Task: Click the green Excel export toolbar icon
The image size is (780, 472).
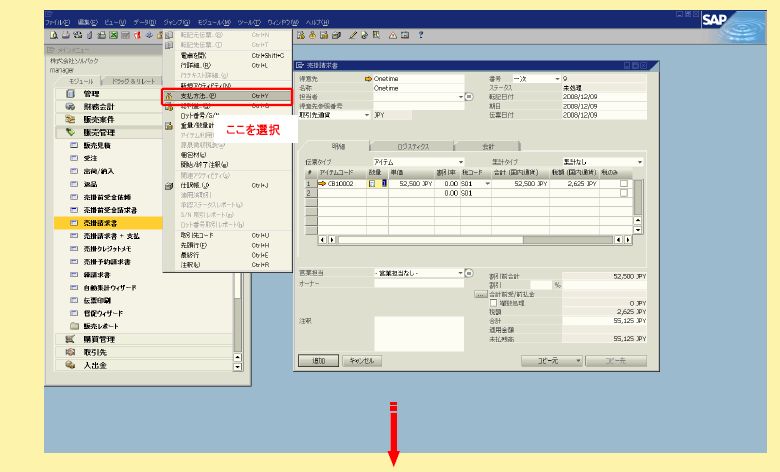Action: pyautogui.click(x=113, y=35)
